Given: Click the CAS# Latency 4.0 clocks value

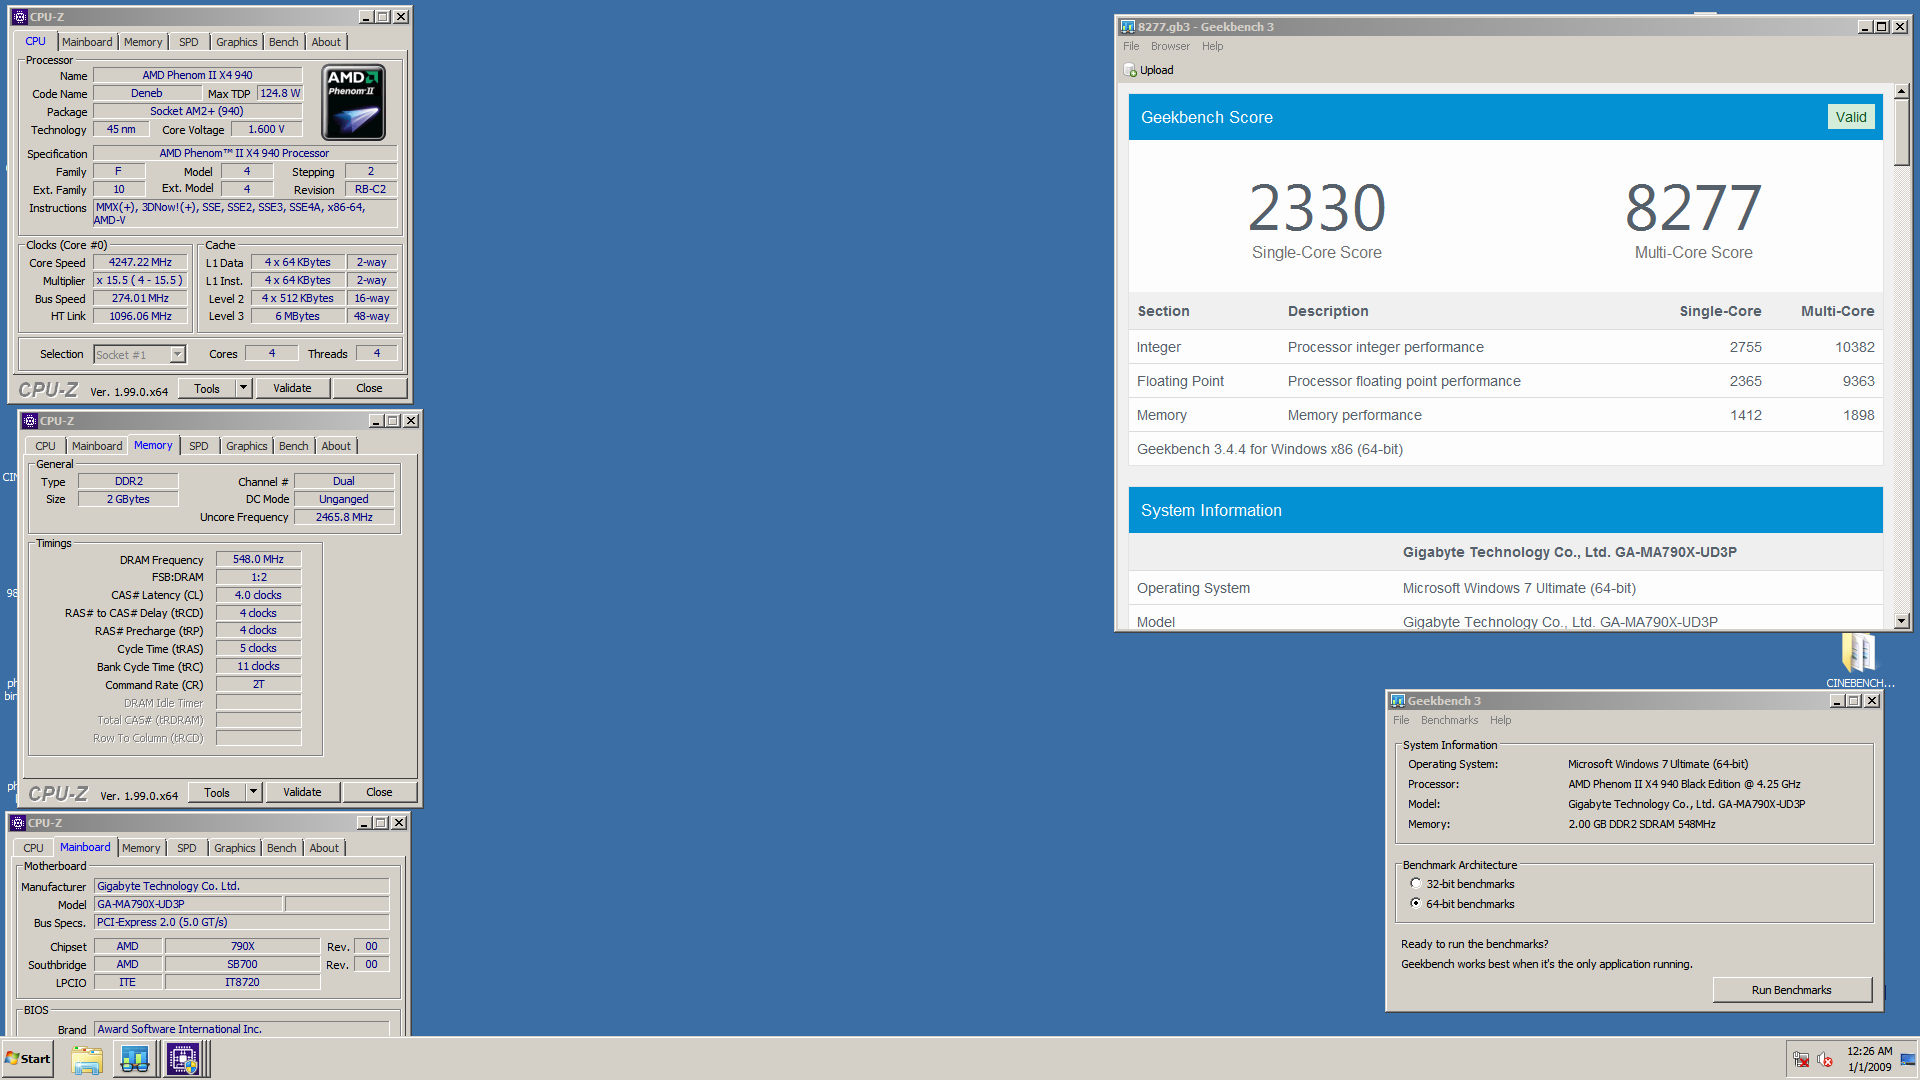Looking at the screenshot, I should [258, 595].
